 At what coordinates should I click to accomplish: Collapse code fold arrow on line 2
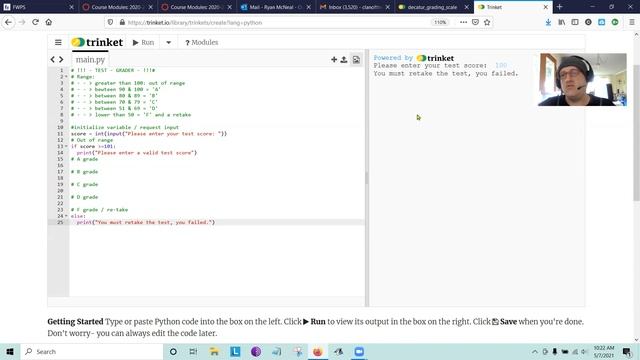pos(66,77)
